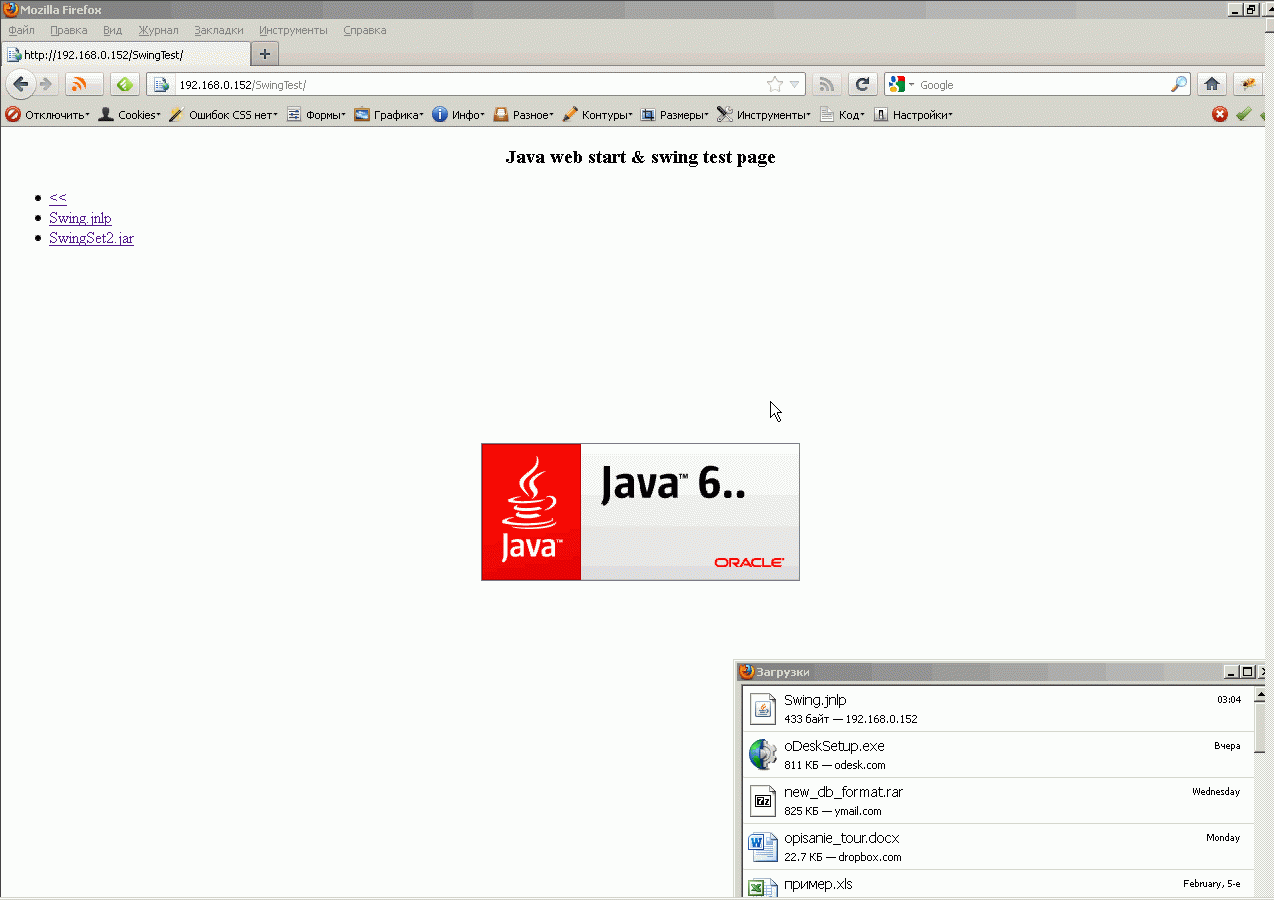Expand Настройки developer toolbar dropdown
This screenshot has width=1274, height=900.
pyautogui.click(x=913, y=115)
